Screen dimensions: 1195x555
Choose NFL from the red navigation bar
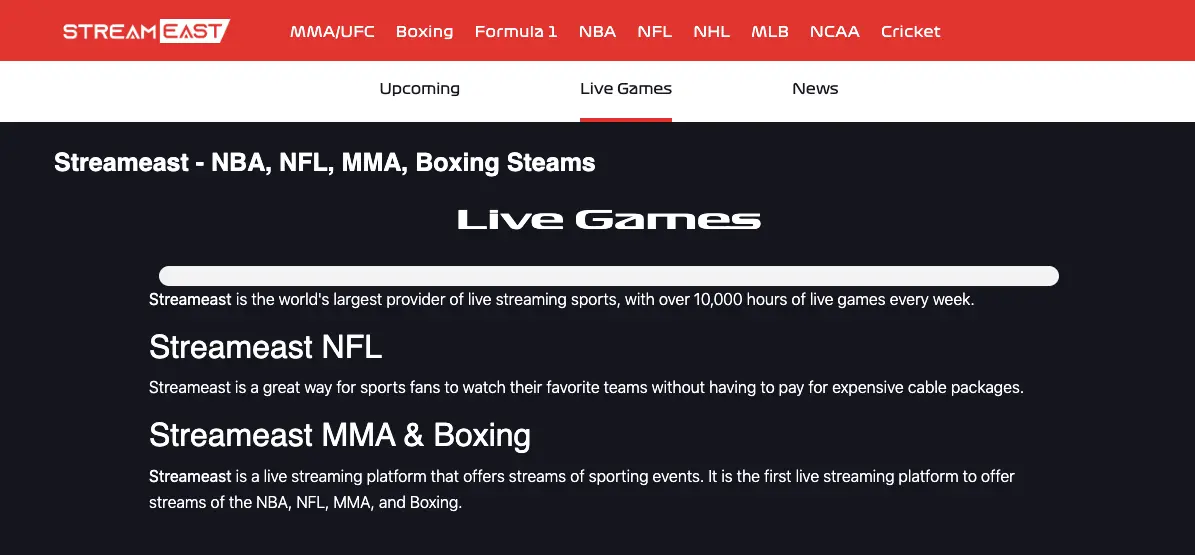655,32
